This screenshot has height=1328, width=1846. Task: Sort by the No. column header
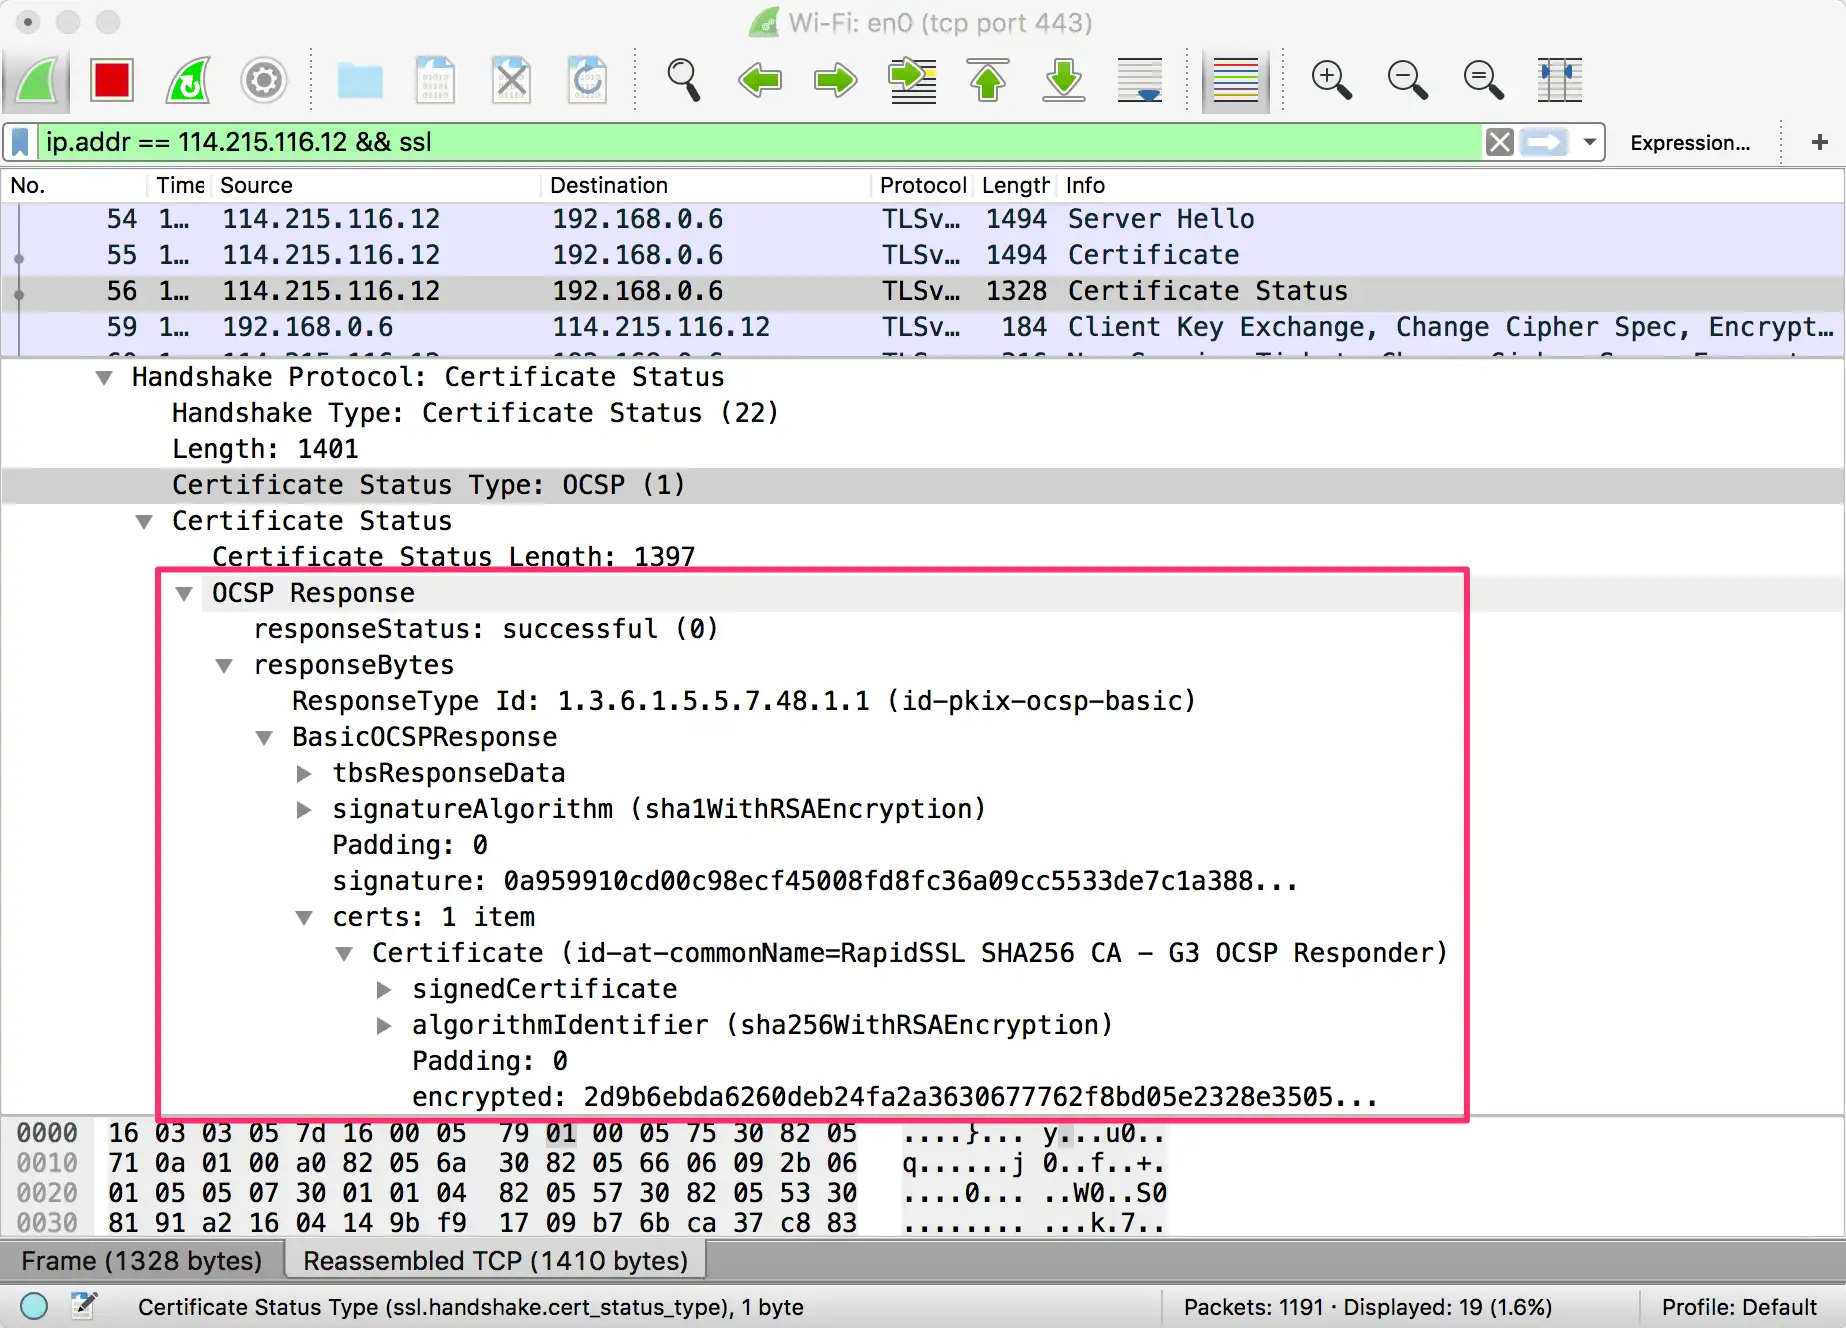pyautogui.click(x=75, y=185)
